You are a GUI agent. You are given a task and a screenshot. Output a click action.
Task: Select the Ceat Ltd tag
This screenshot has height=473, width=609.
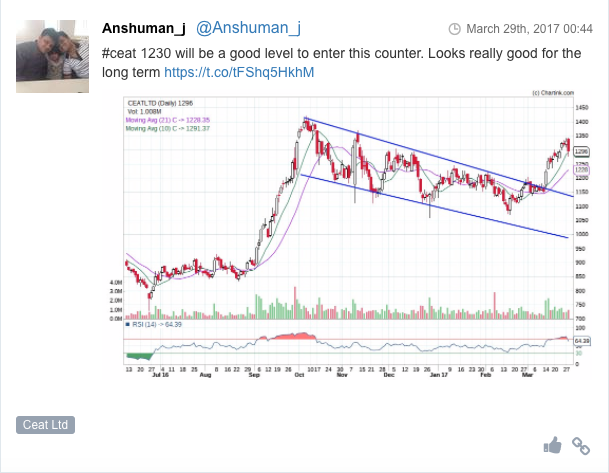point(45,425)
